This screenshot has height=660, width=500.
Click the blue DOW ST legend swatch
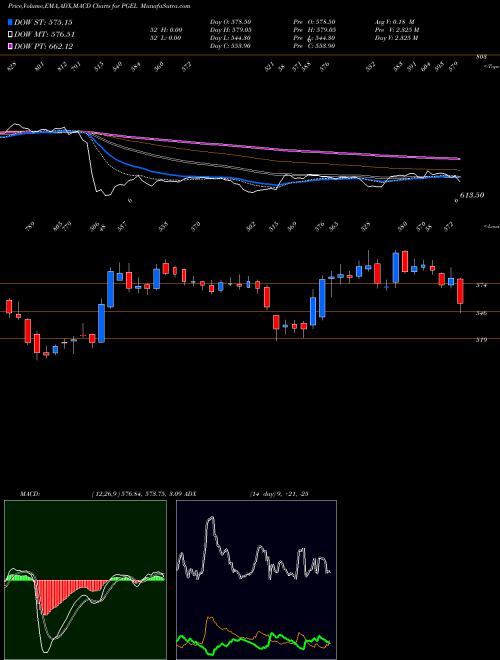coord(10,22)
